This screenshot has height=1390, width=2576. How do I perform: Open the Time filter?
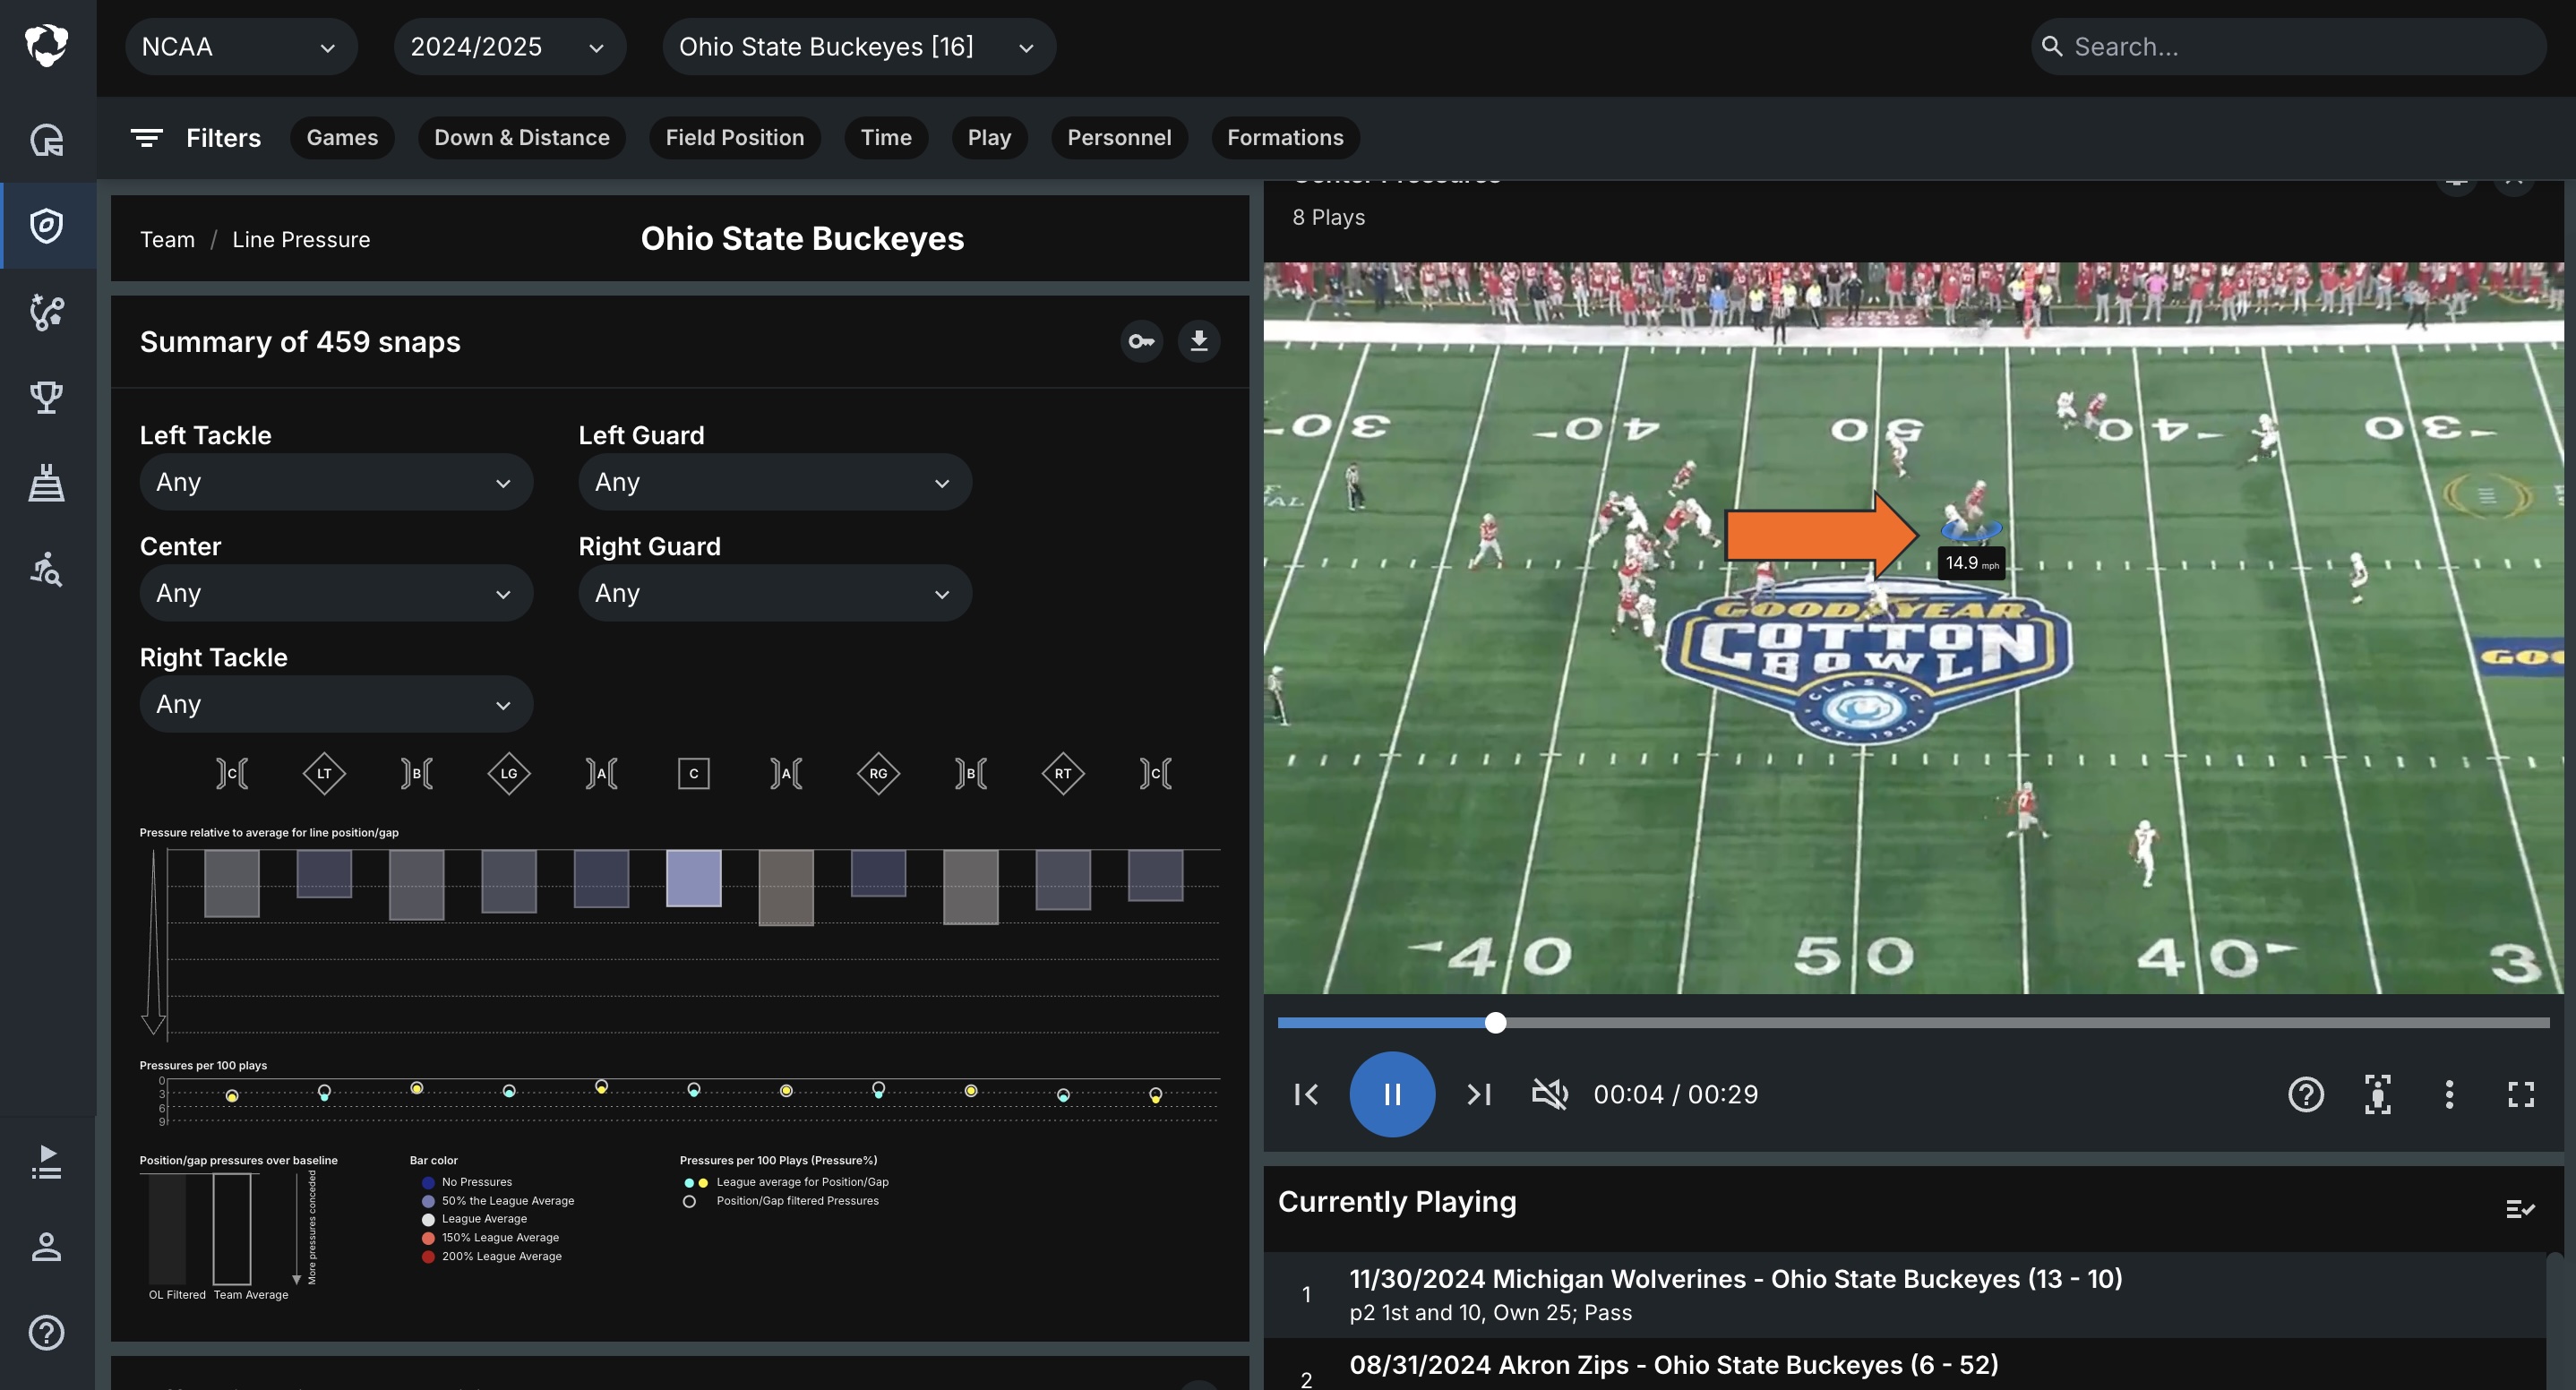coord(886,138)
